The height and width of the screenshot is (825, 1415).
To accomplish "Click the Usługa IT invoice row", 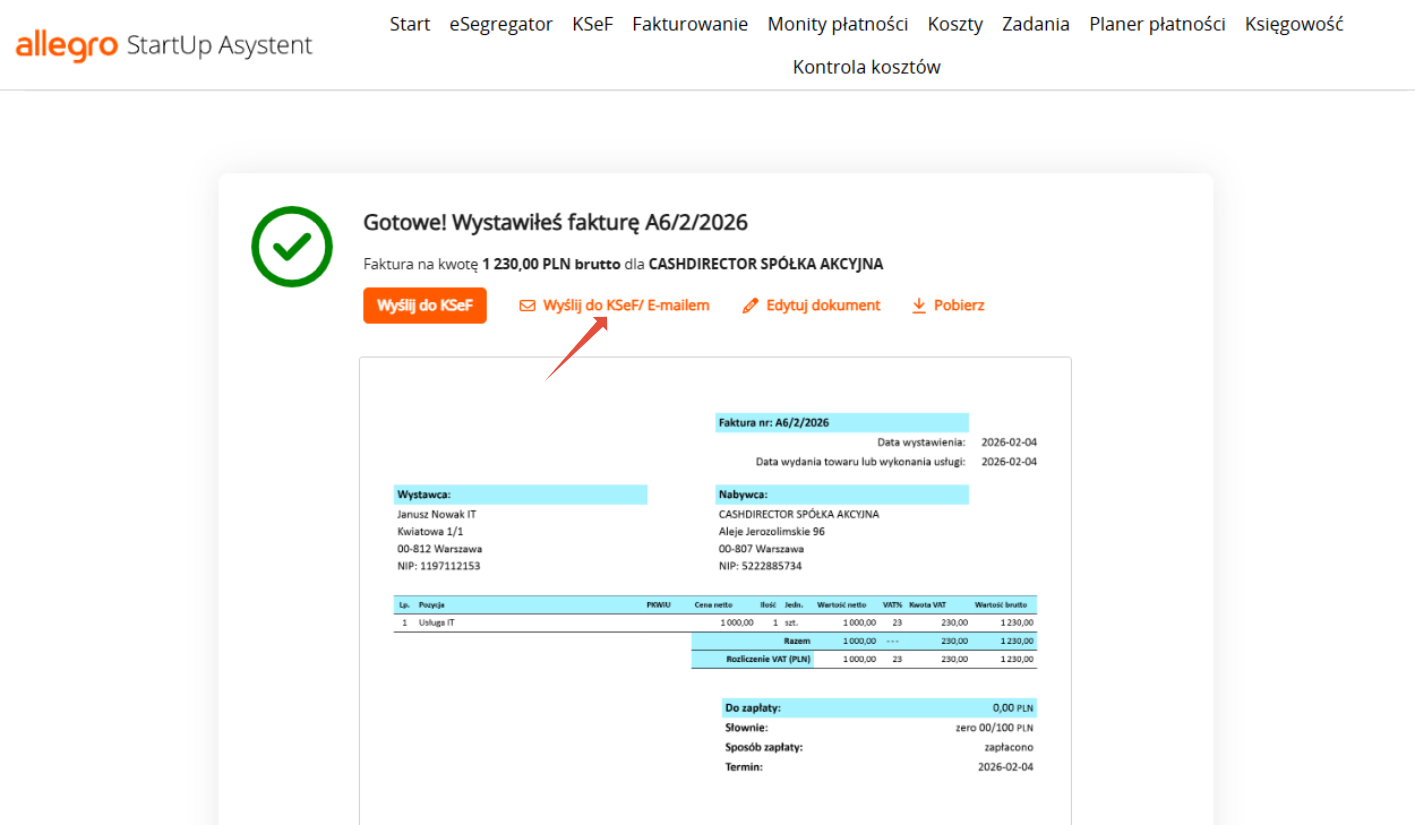I will click(715, 622).
